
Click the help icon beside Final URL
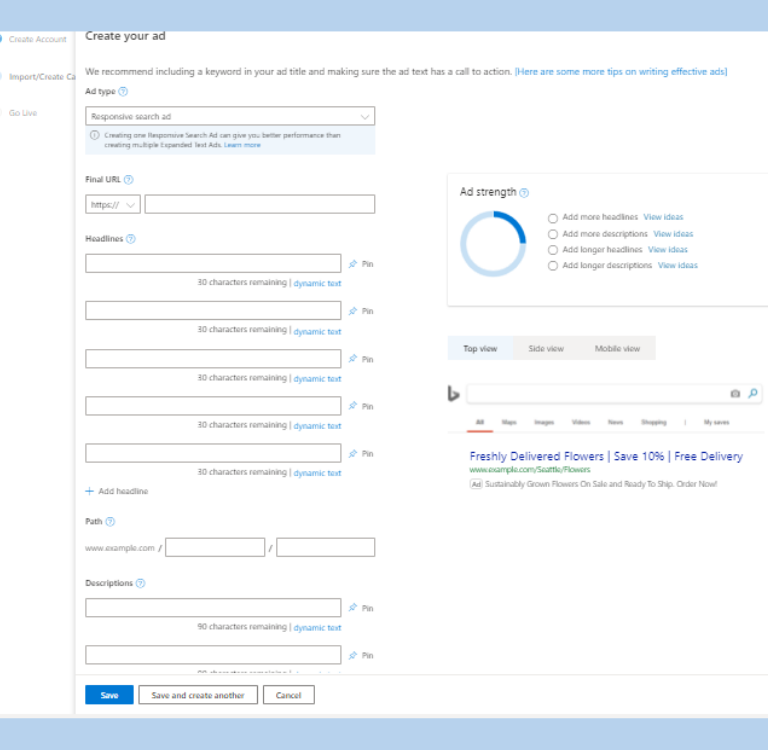click(128, 180)
